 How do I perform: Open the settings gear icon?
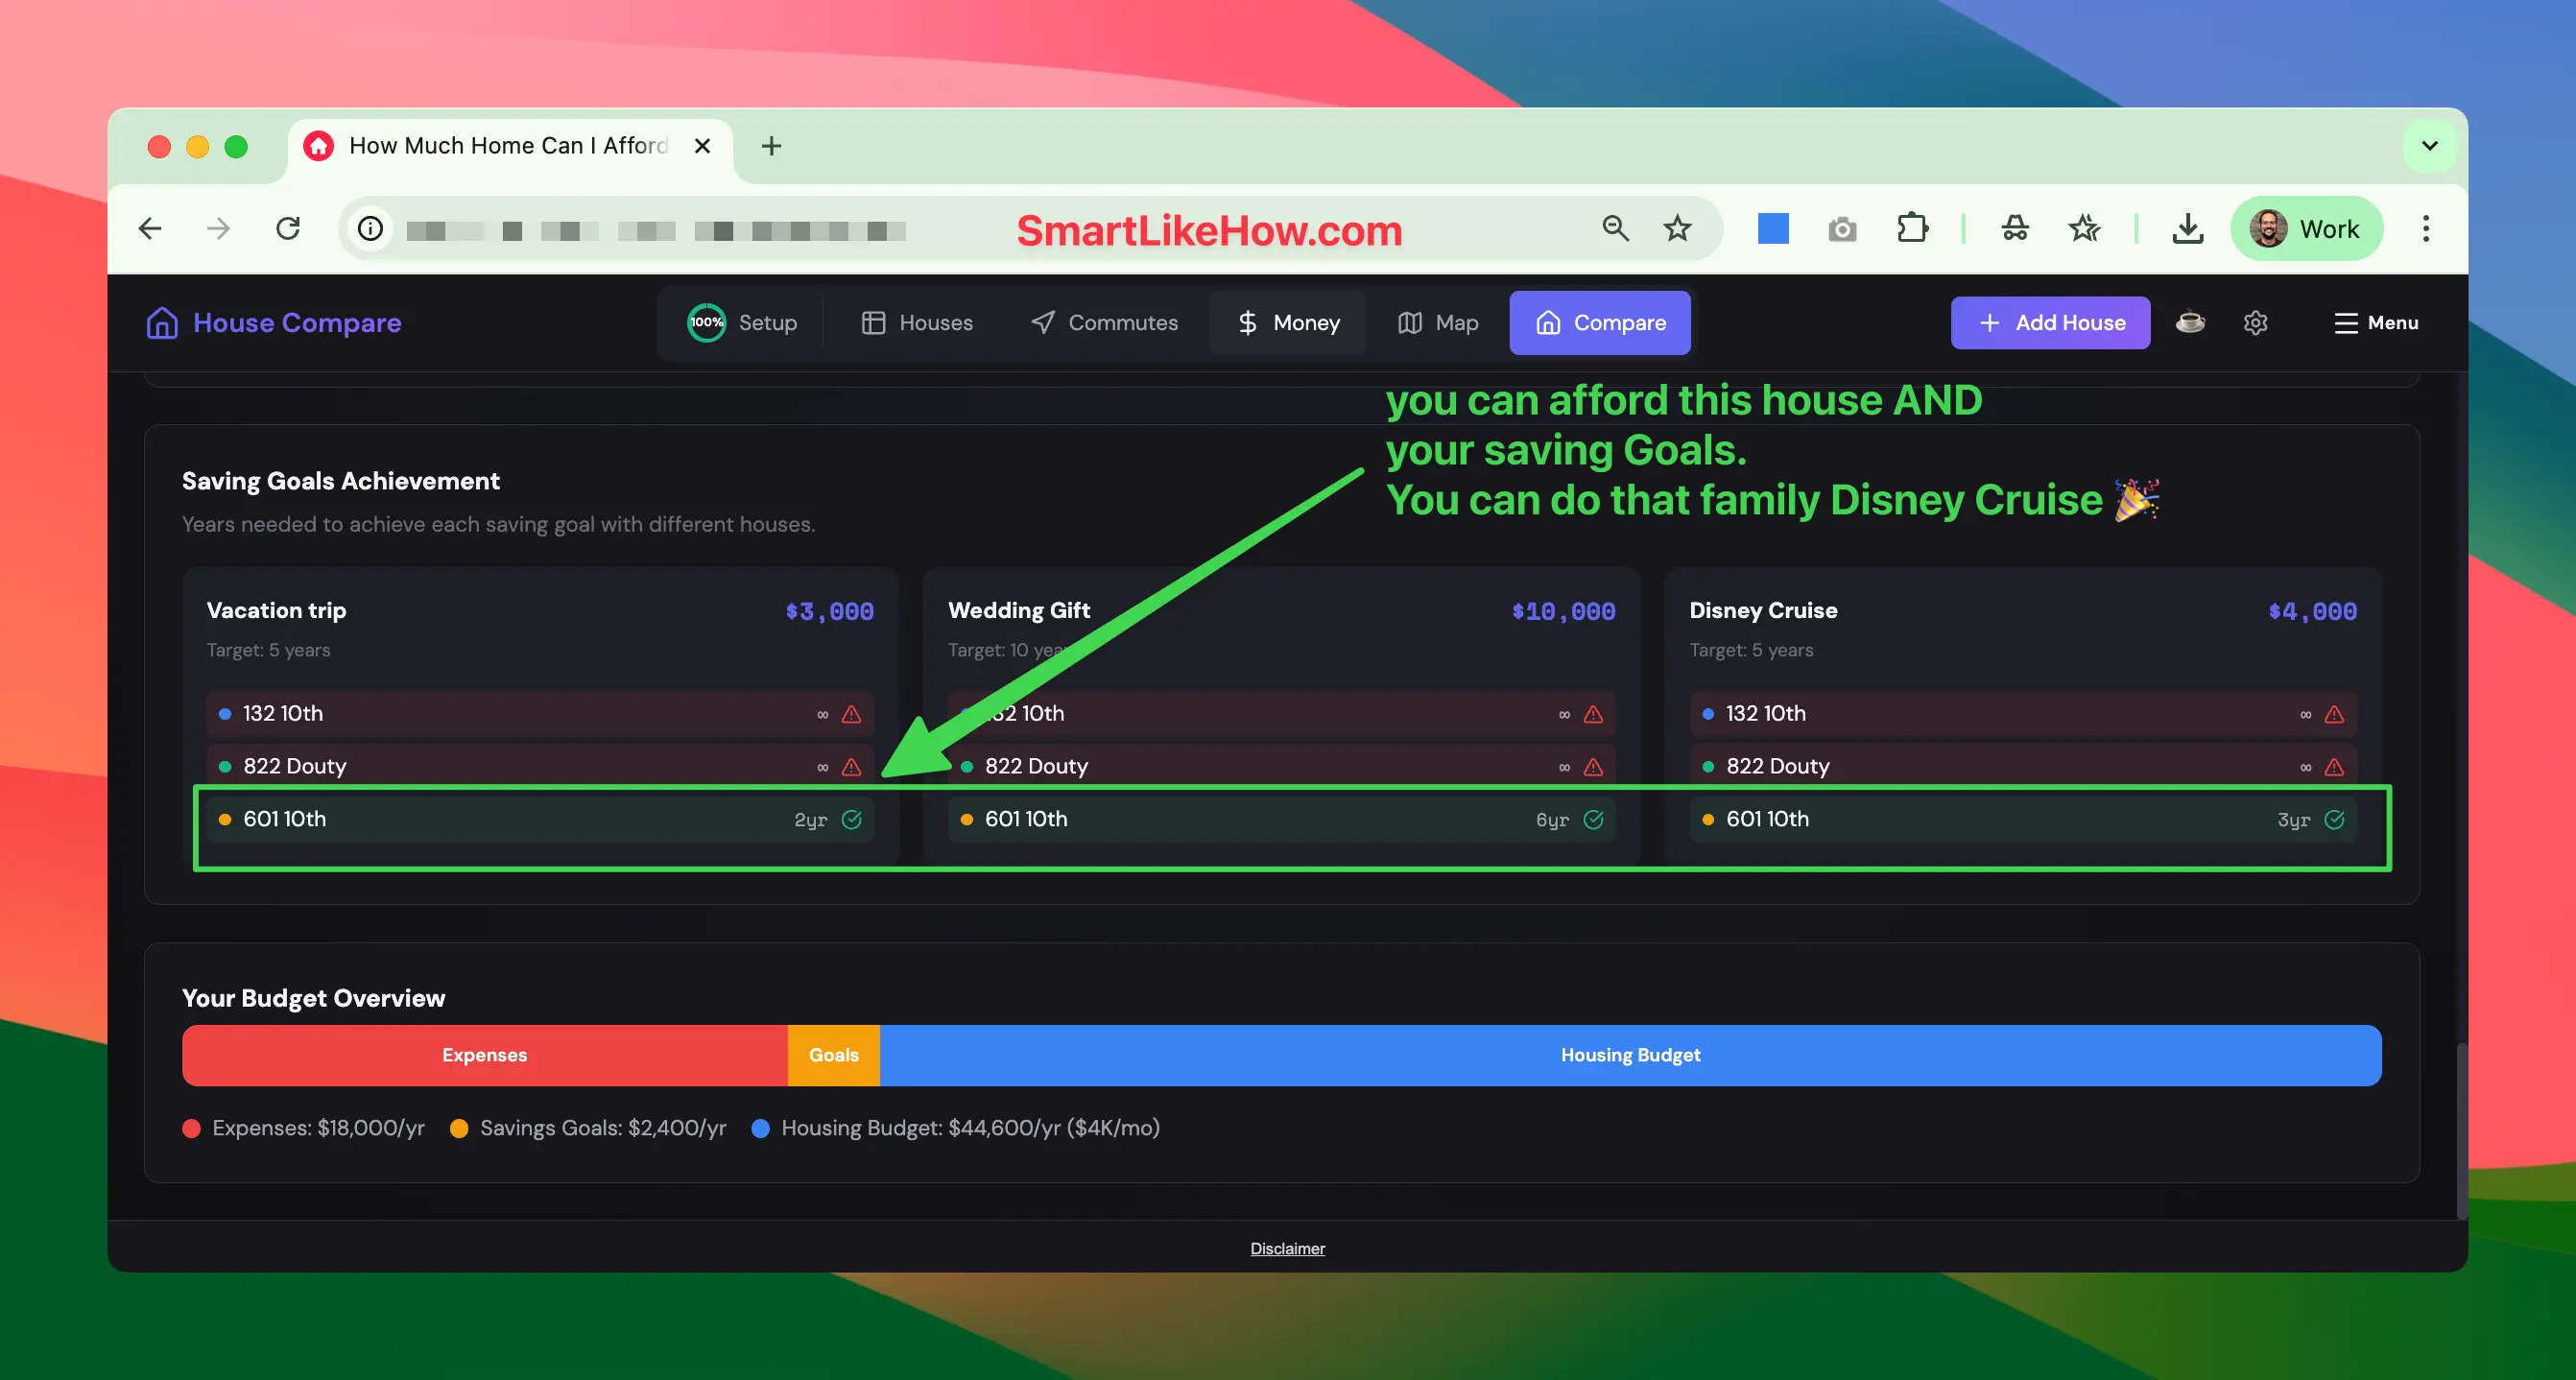[x=2255, y=323]
